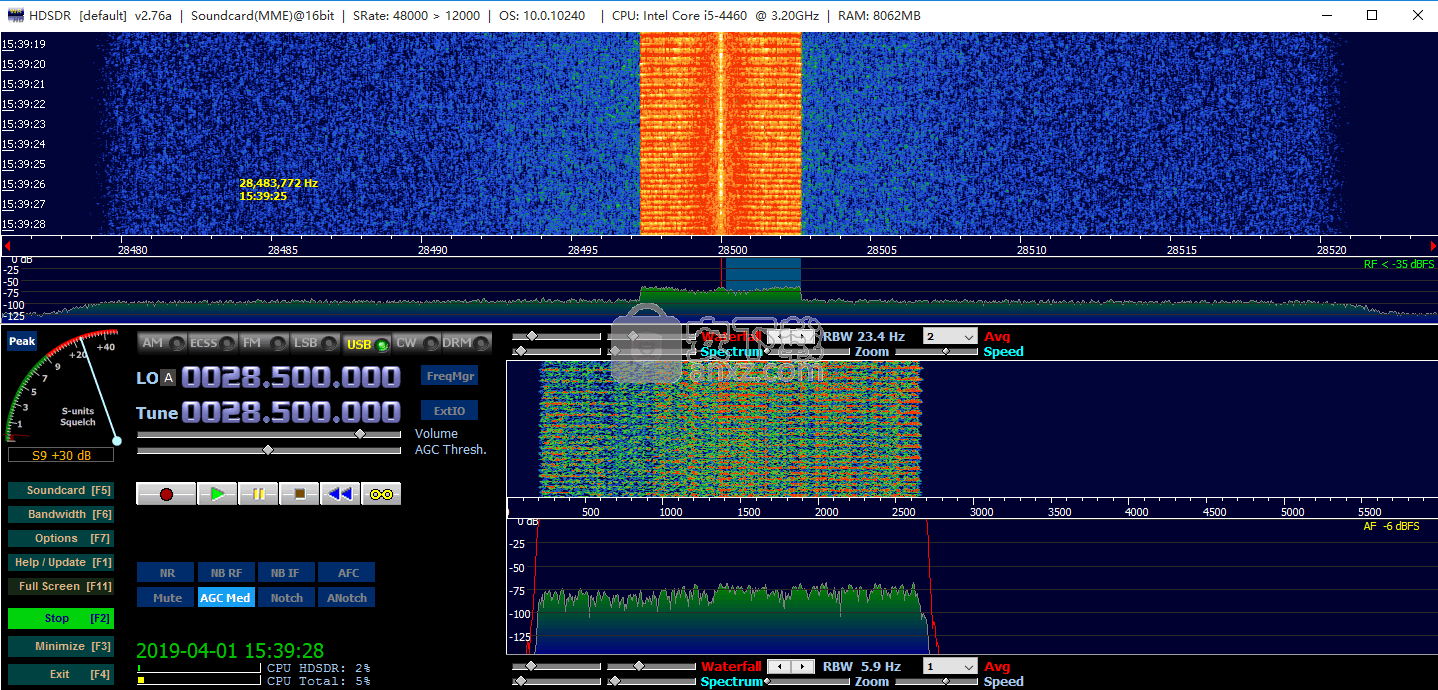Click the date-time display 2019-04-01 15:39:28
Image resolution: width=1438 pixels, height=690 pixels.
coord(230,651)
